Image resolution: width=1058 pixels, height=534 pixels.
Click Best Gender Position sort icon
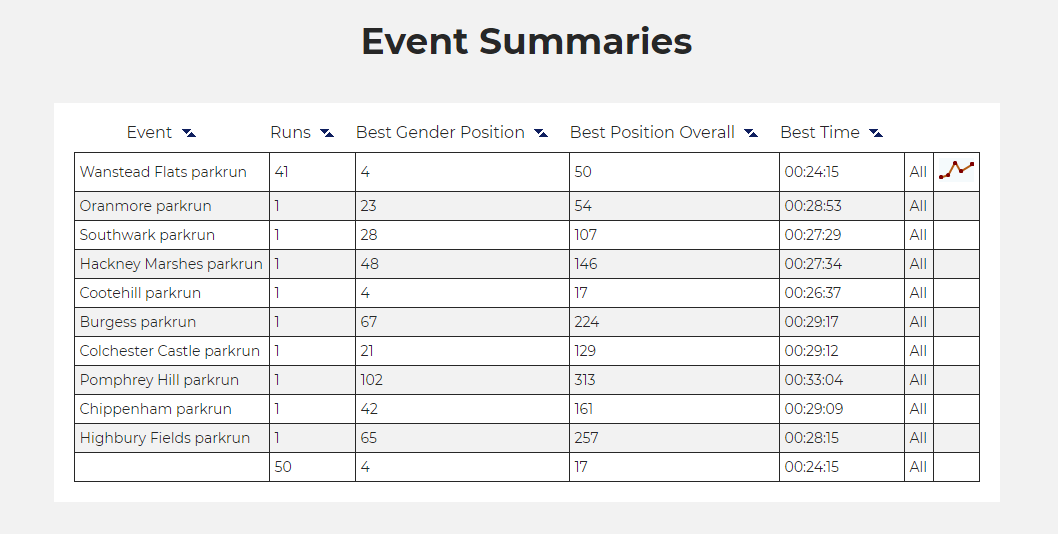541,133
